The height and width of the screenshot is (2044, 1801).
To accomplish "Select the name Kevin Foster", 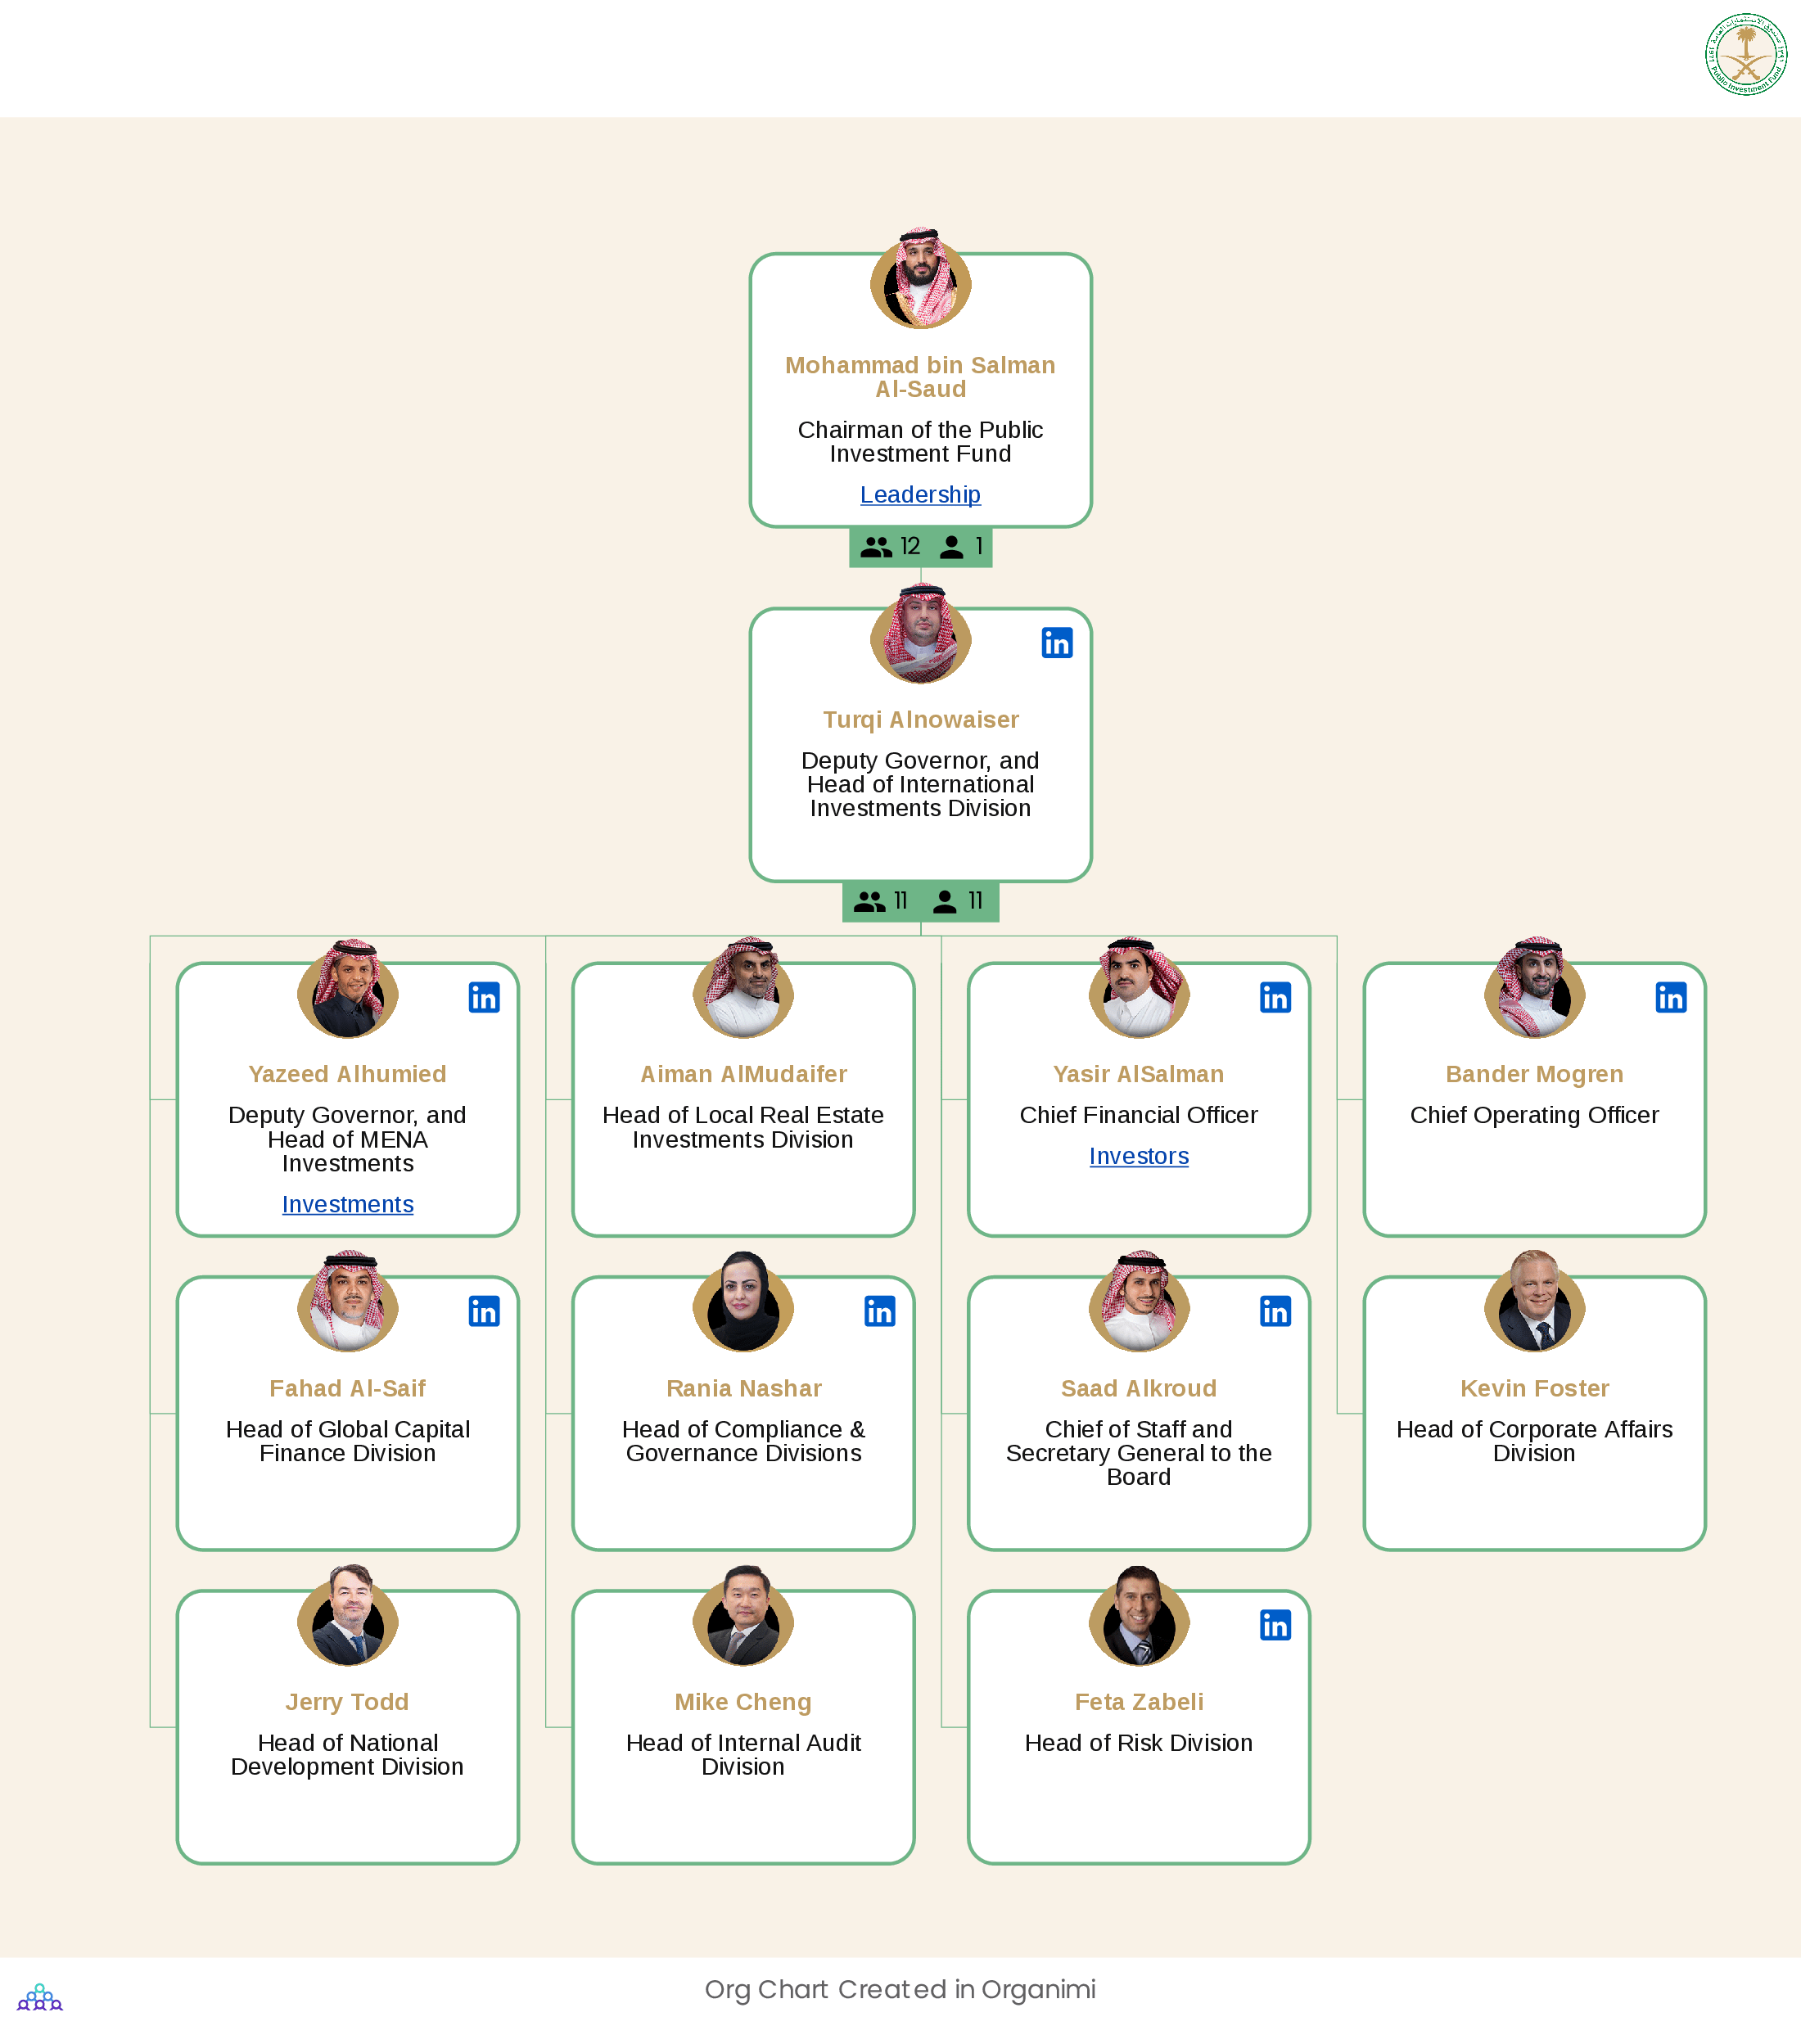I will coord(1535,1388).
